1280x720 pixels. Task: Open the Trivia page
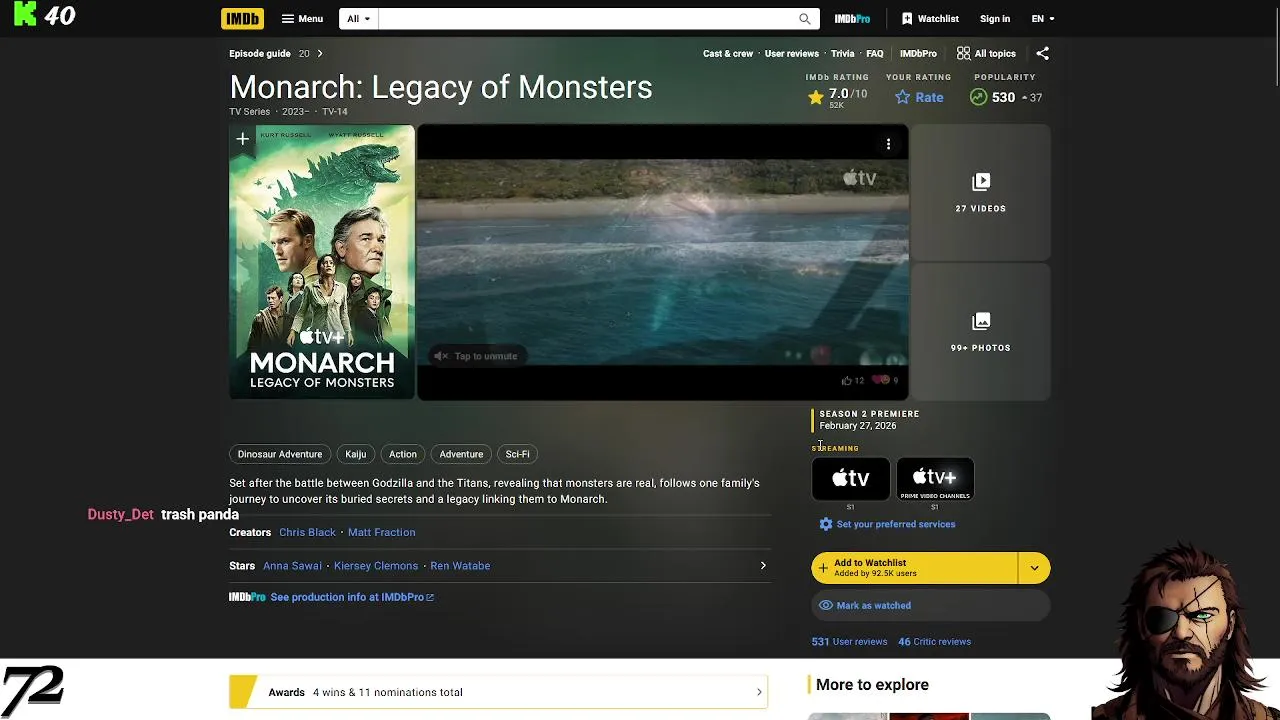842,53
